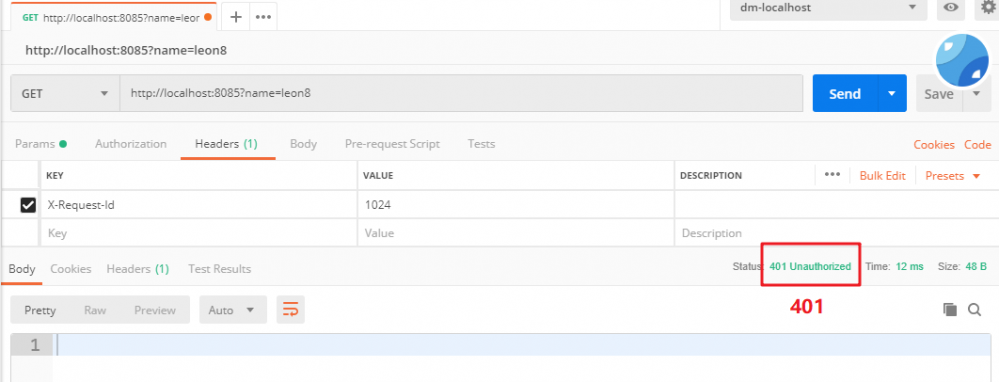Viewport: 999px width, 382px height.
Task: Open the Pre-request Script tab
Action: pyautogui.click(x=392, y=144)
